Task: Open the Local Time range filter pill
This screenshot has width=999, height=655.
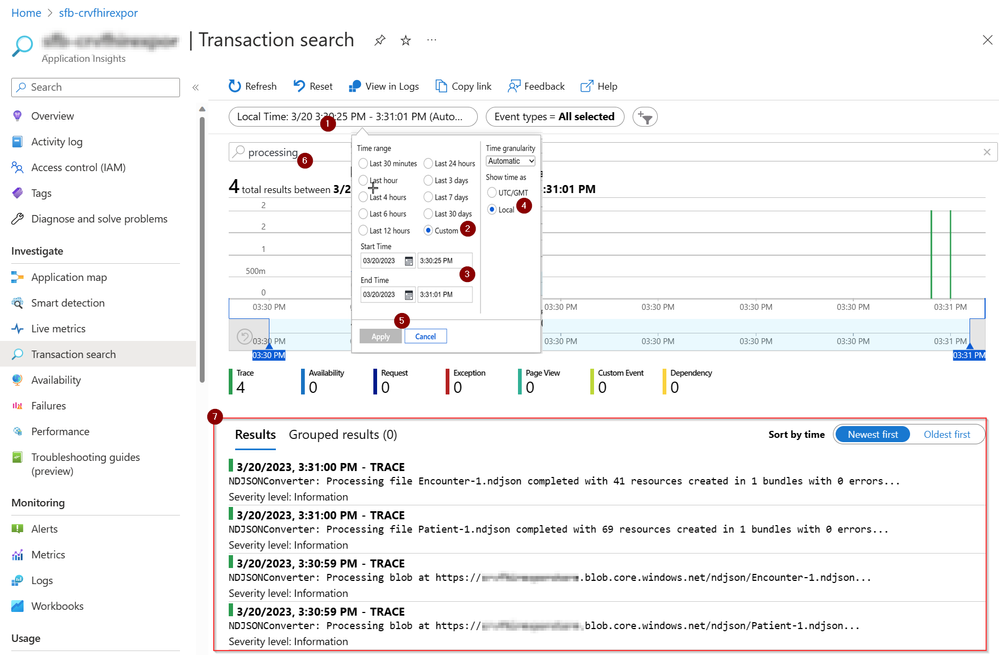Action: click(x=353, y=117)
